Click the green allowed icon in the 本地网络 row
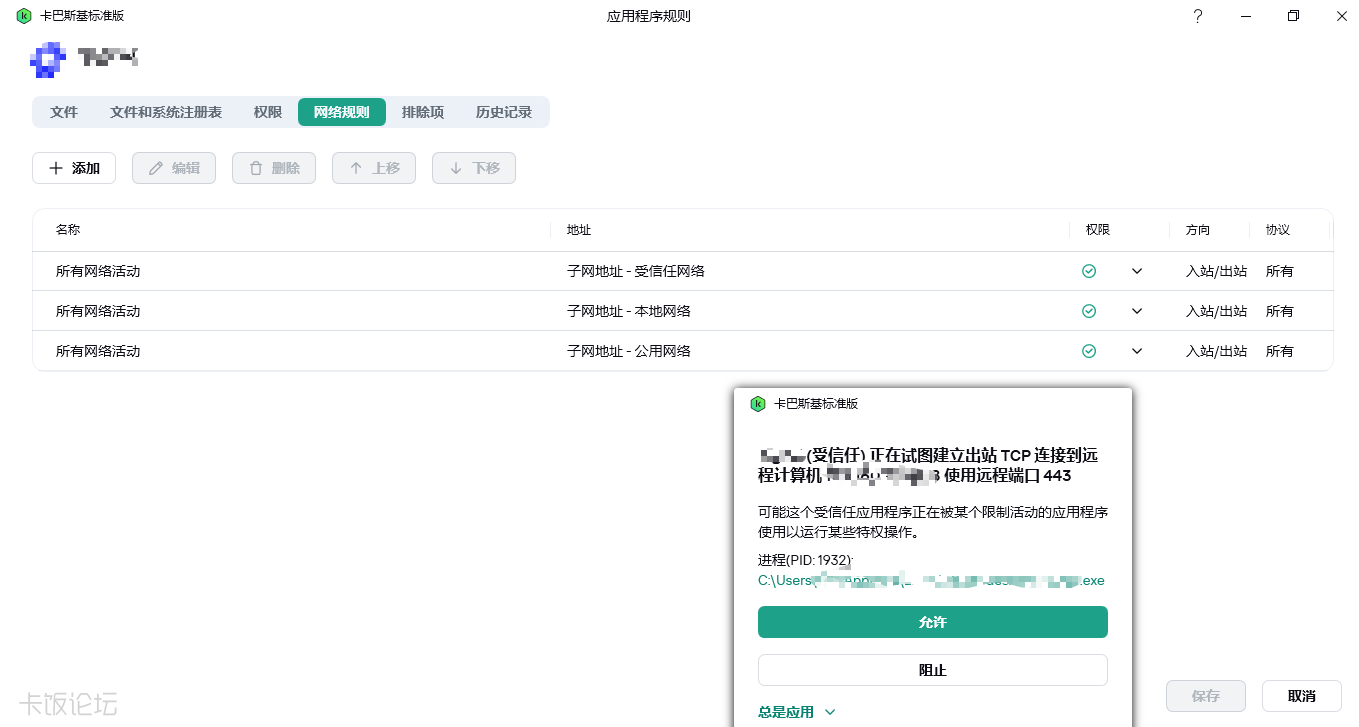The width and height of the screenshot is (1359, 727). (x=1089, y=311)
